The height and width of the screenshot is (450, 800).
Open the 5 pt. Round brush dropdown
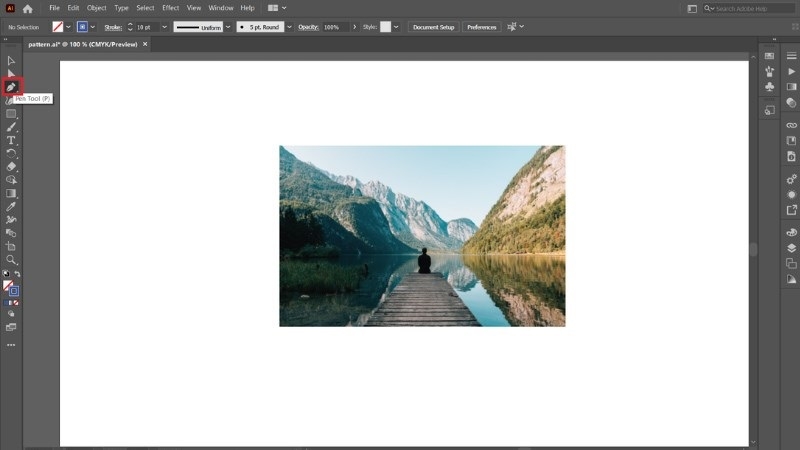point(290,27)
